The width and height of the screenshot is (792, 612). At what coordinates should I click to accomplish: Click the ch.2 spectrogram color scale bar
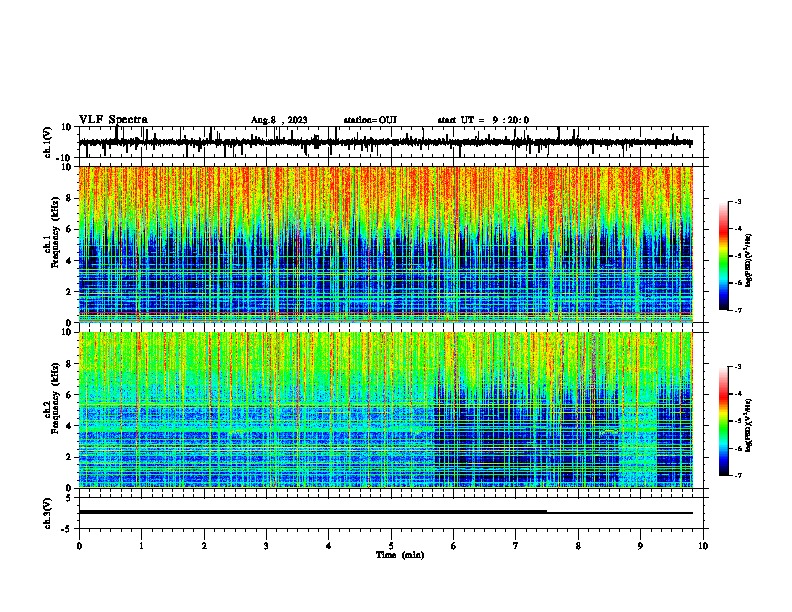point(724,421)
